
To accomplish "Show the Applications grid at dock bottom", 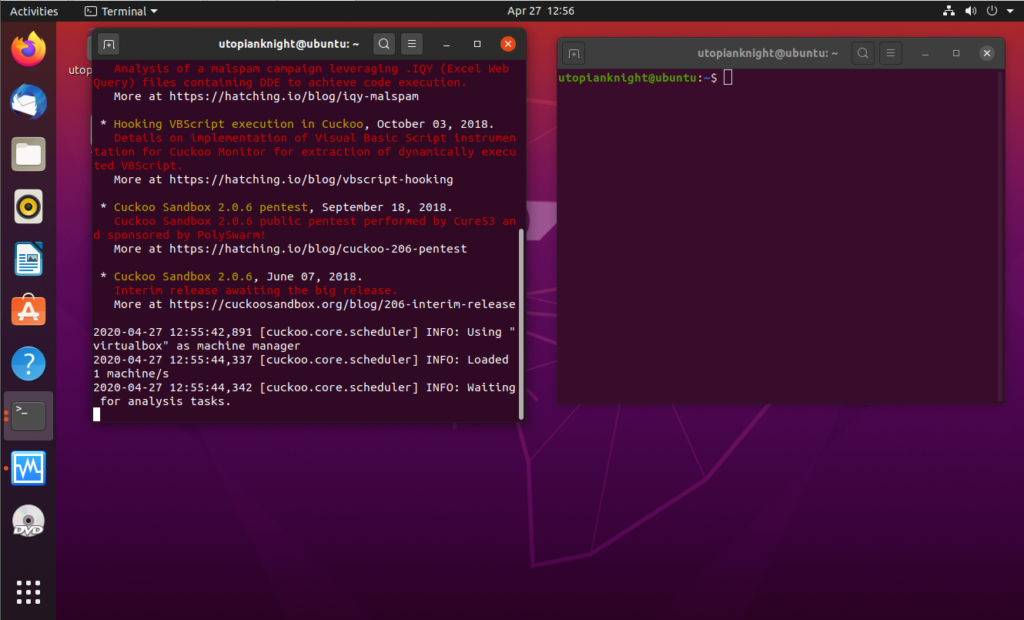I will (x=27, y=592).
